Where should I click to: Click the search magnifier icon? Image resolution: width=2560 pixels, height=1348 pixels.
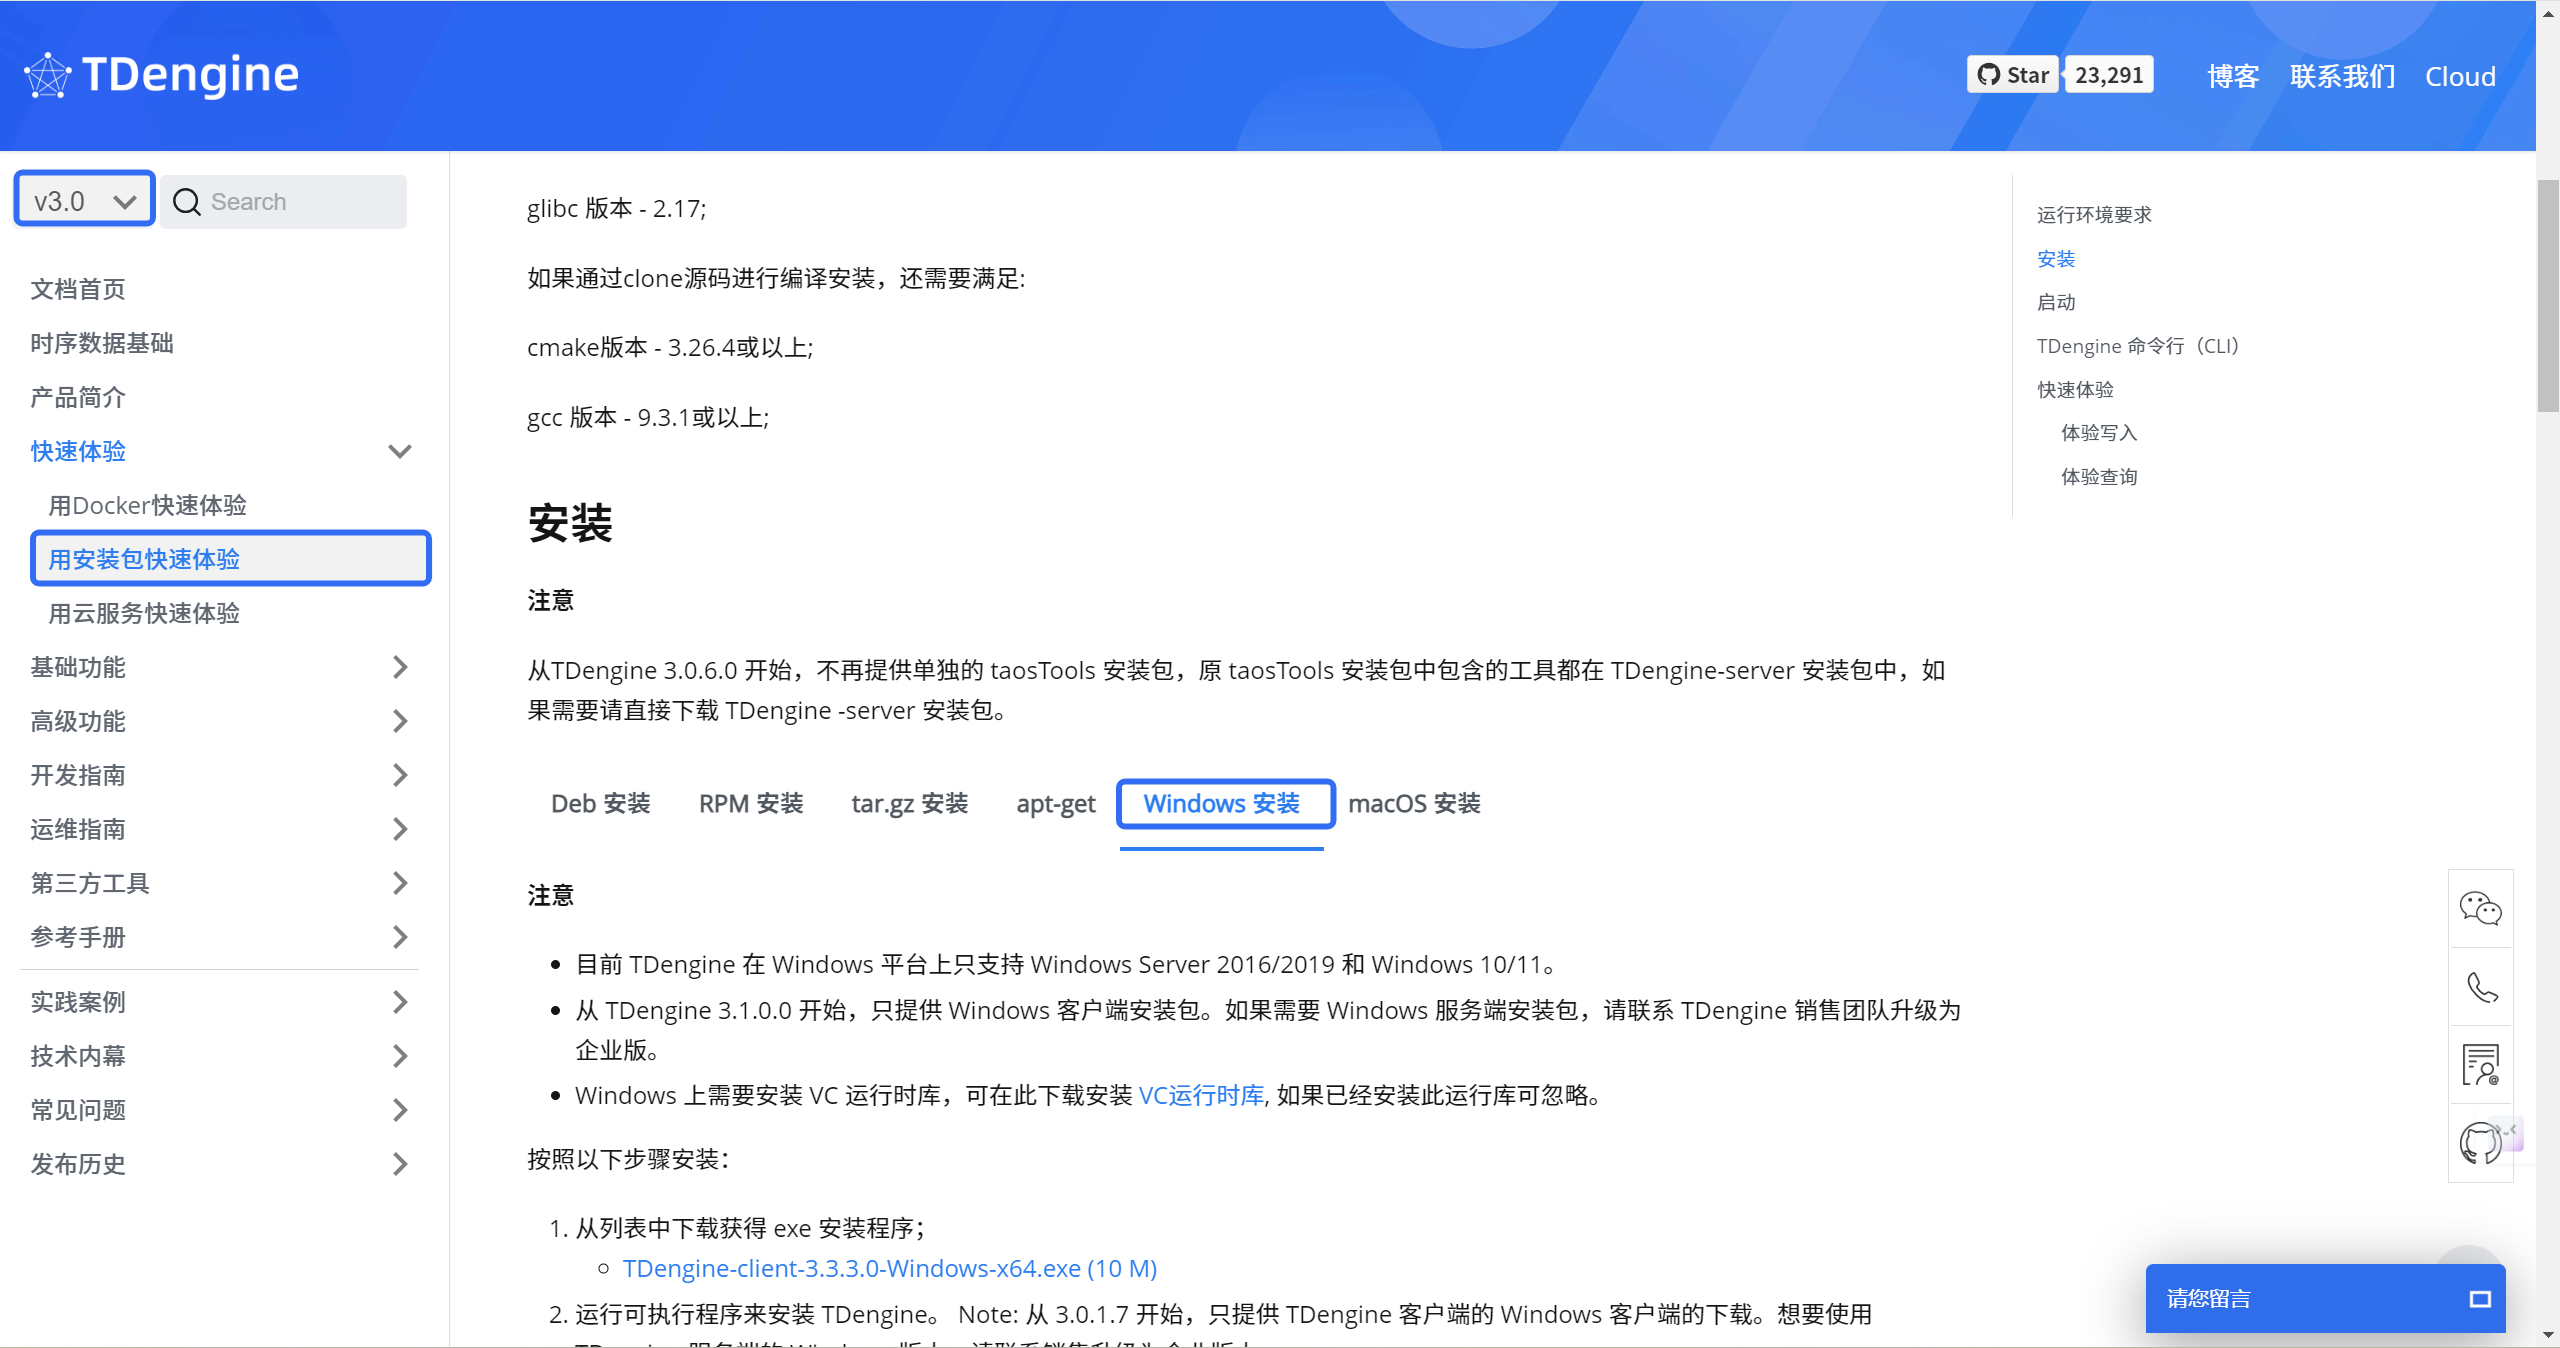click(x=187, y=201)
